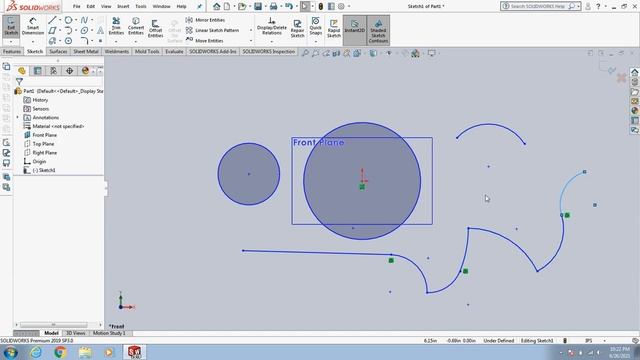Image resolution: width=640 pixels, height=360 pixels.
Task: Open the Edit menu
Action: point(91,6)
